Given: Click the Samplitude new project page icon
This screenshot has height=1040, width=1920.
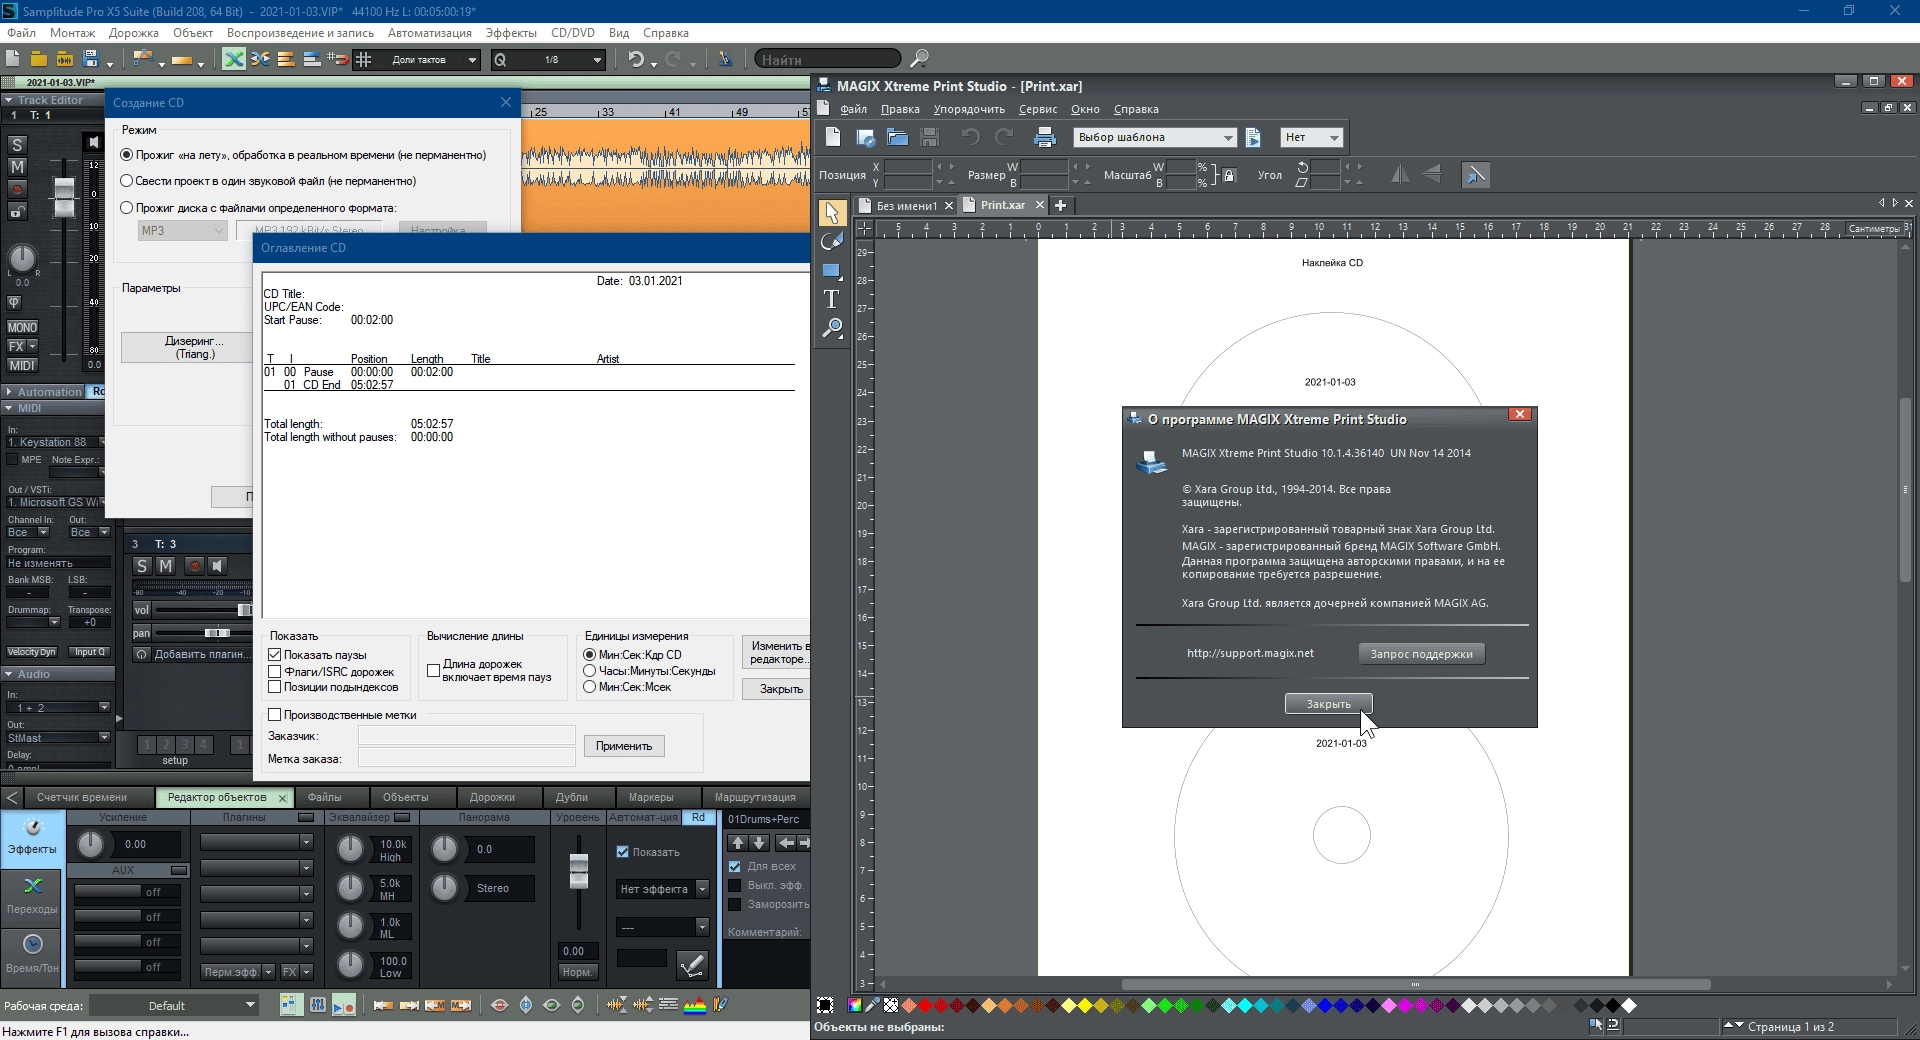Looking at the screenshot, I should pos(13,59).
